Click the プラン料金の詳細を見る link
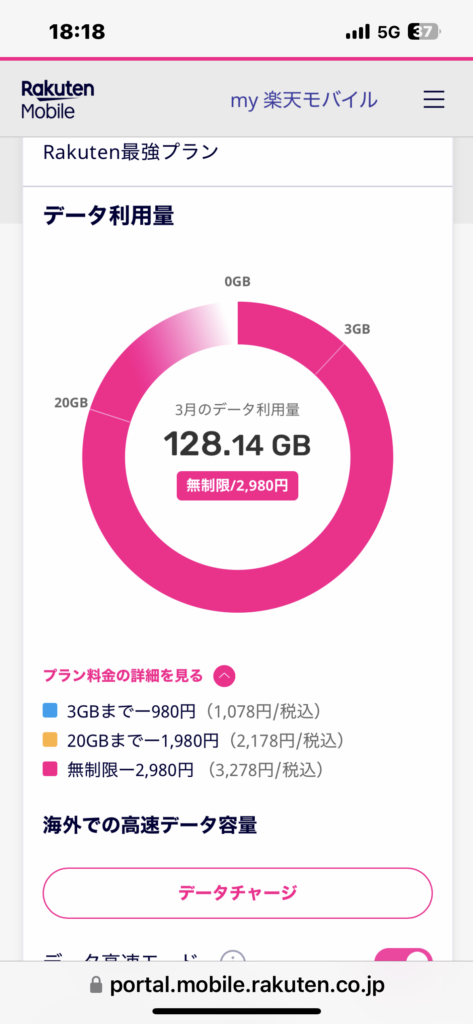Viewport: 473px width, 1024px height. tap(123, 675)
